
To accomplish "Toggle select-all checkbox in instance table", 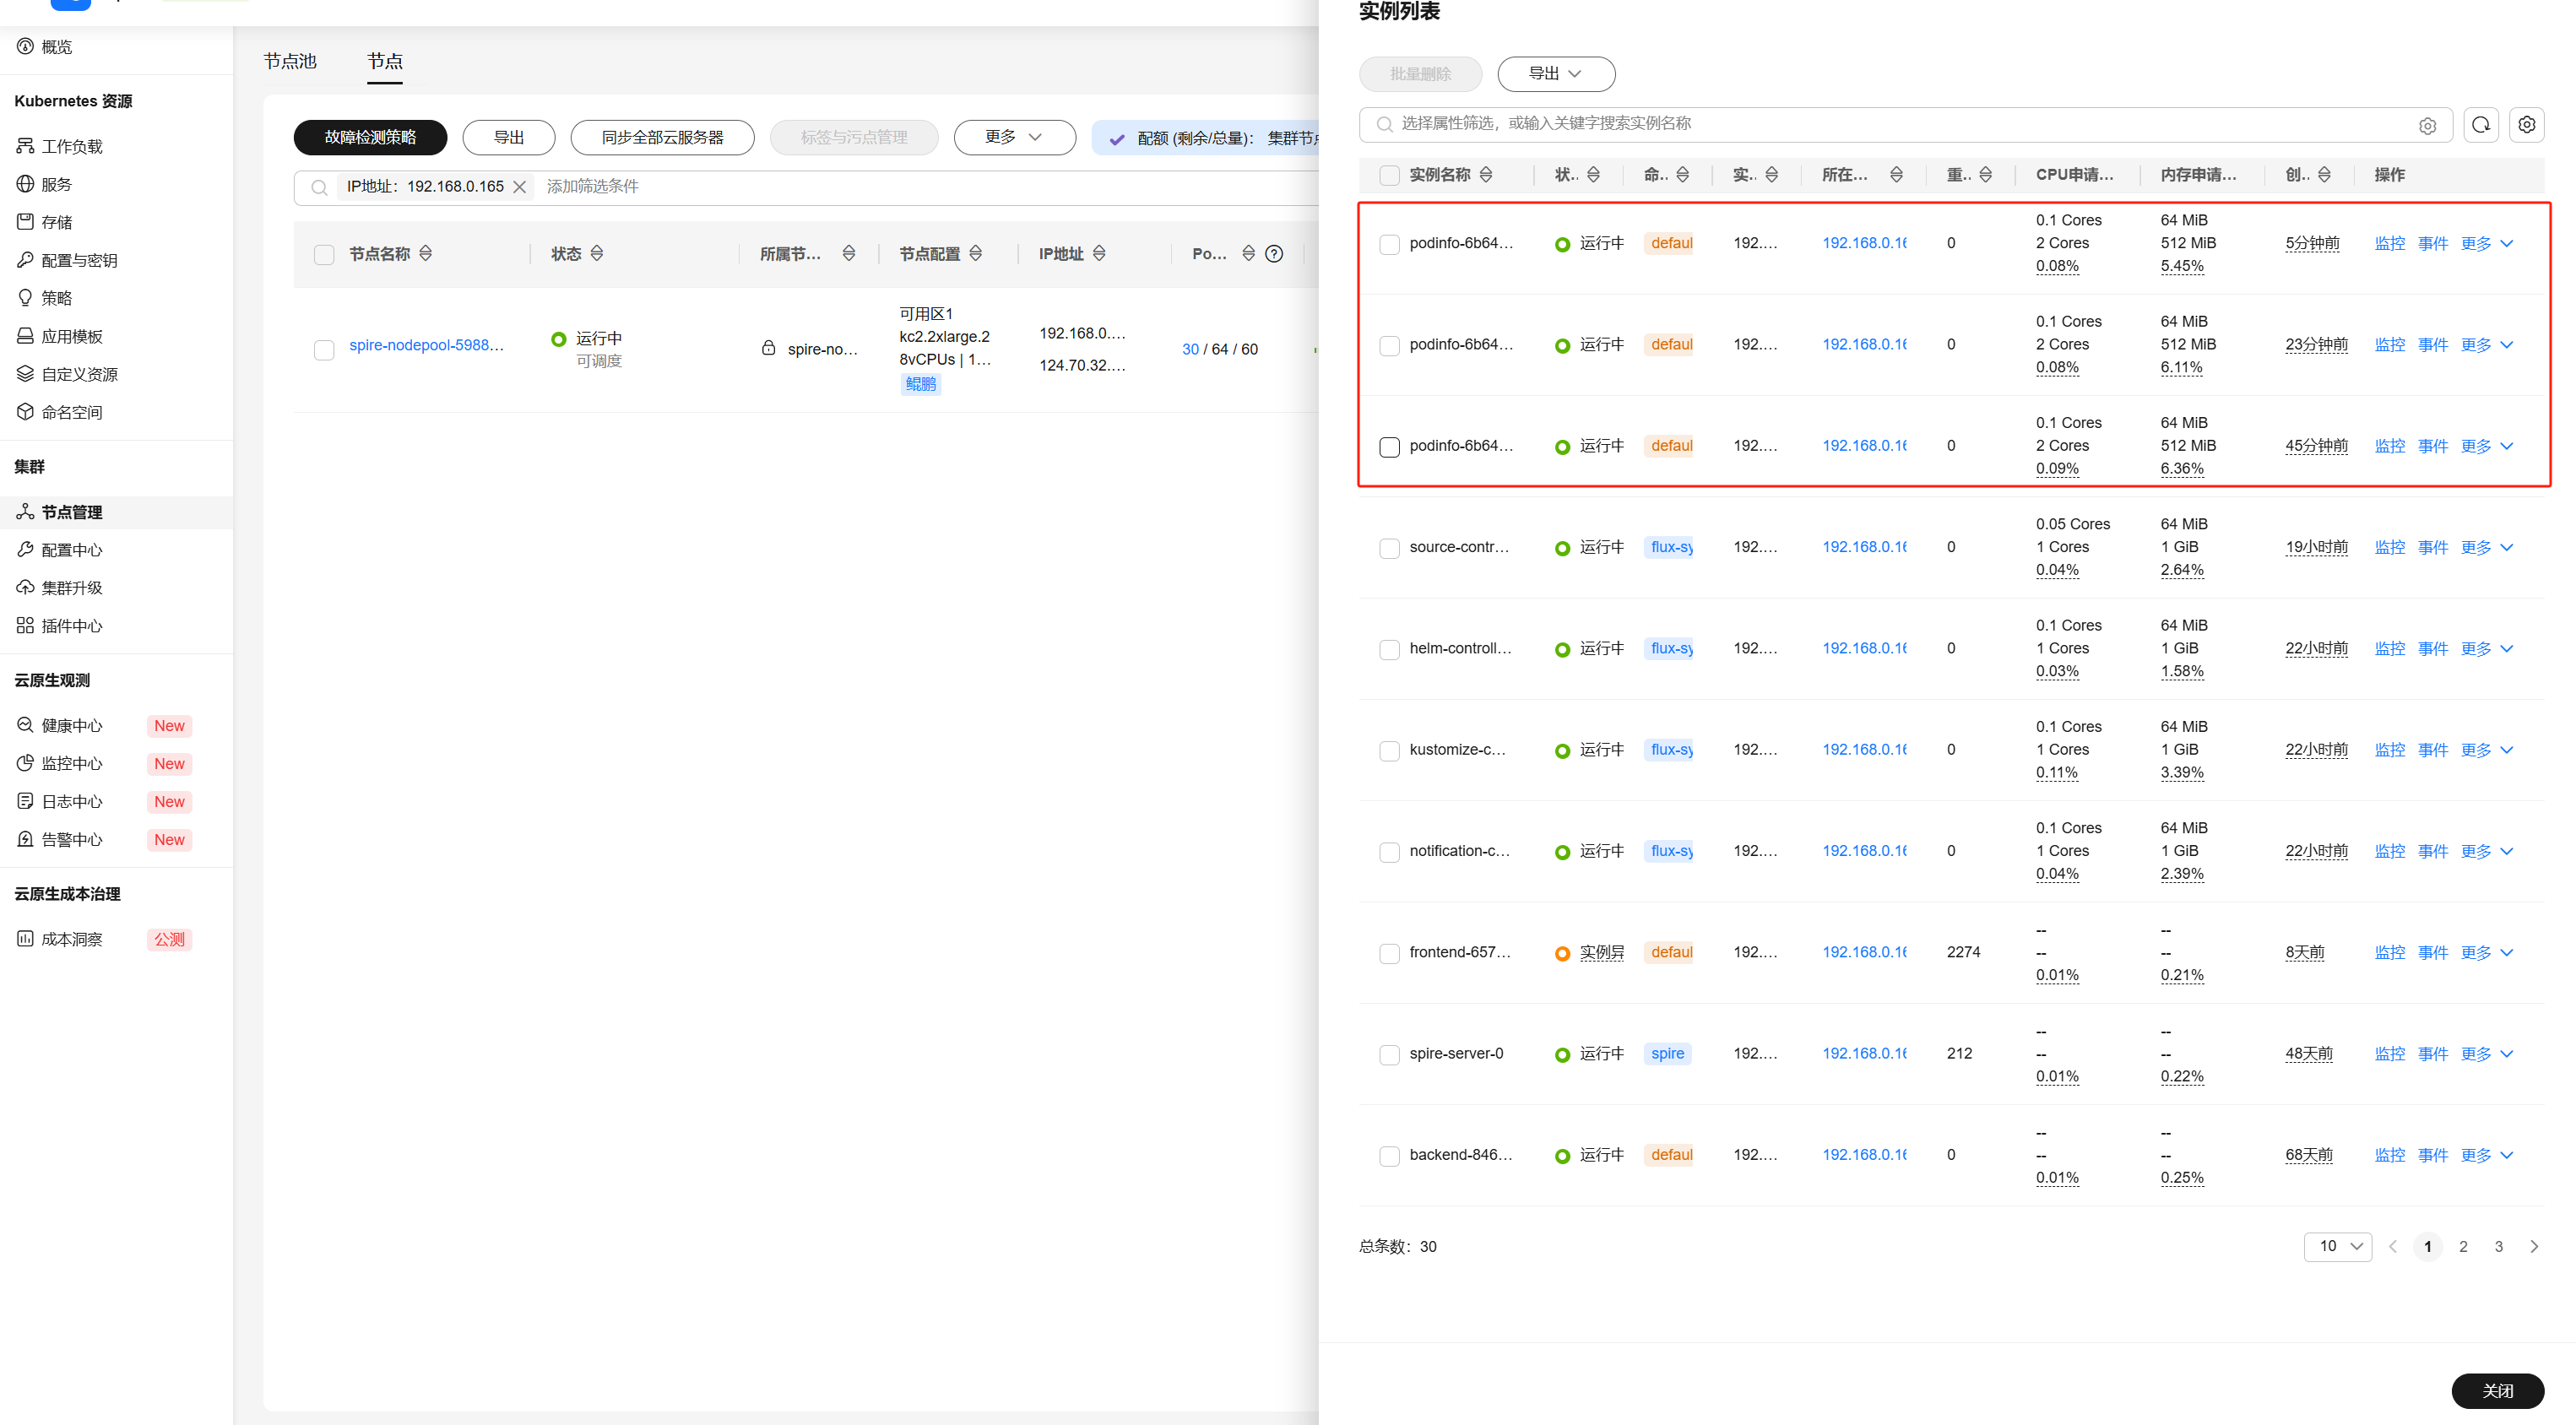I will pos(1389,175).
